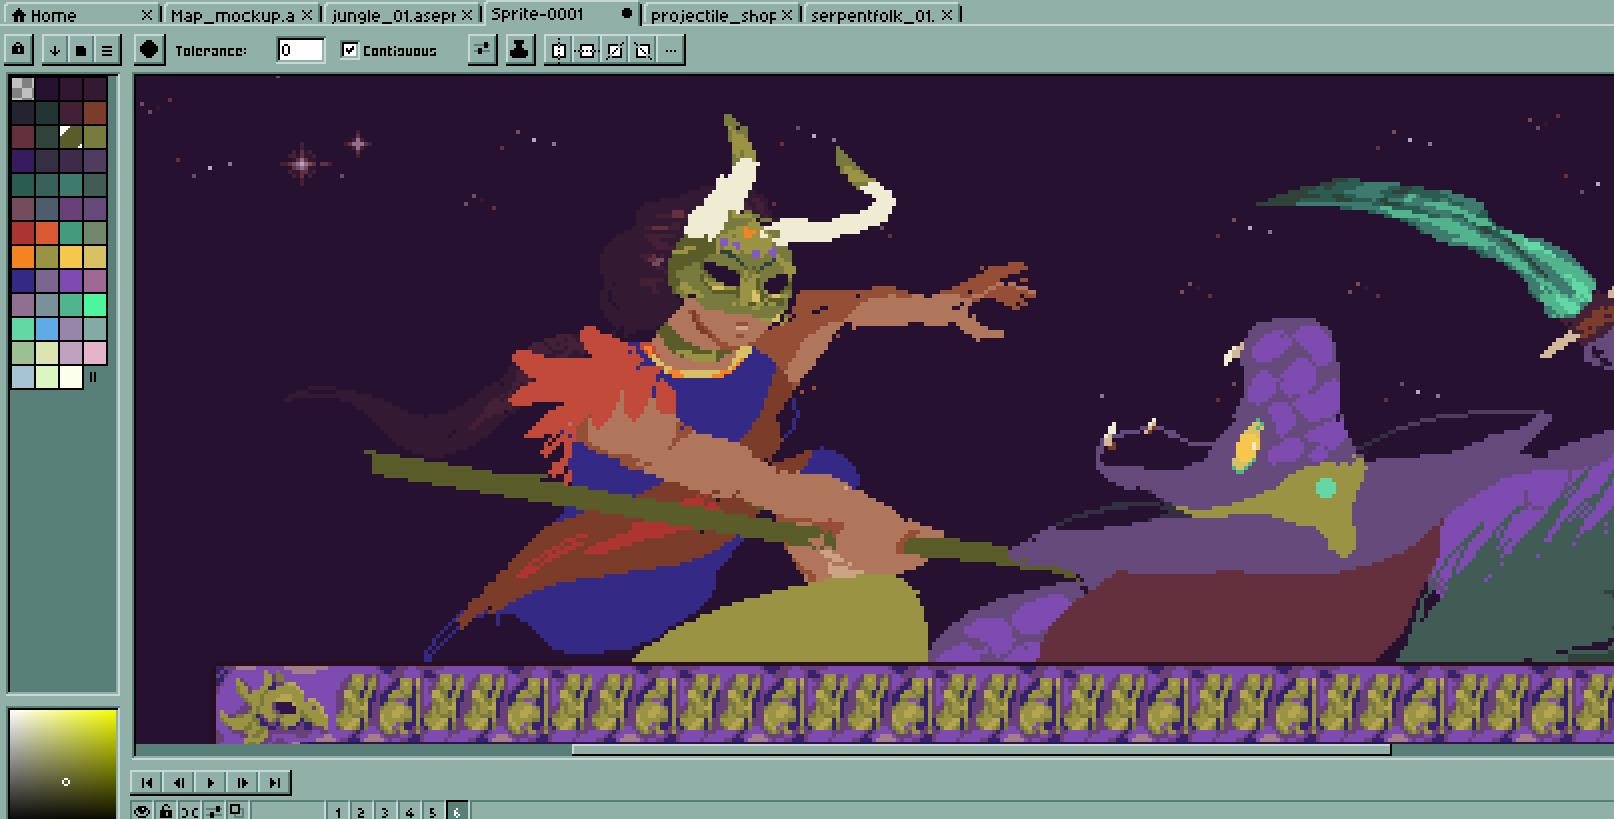1614x819 pixels.
Task: Switch to the jungle_01.aseprite tab
Action: pyautogui.click(x=393, y=15)
